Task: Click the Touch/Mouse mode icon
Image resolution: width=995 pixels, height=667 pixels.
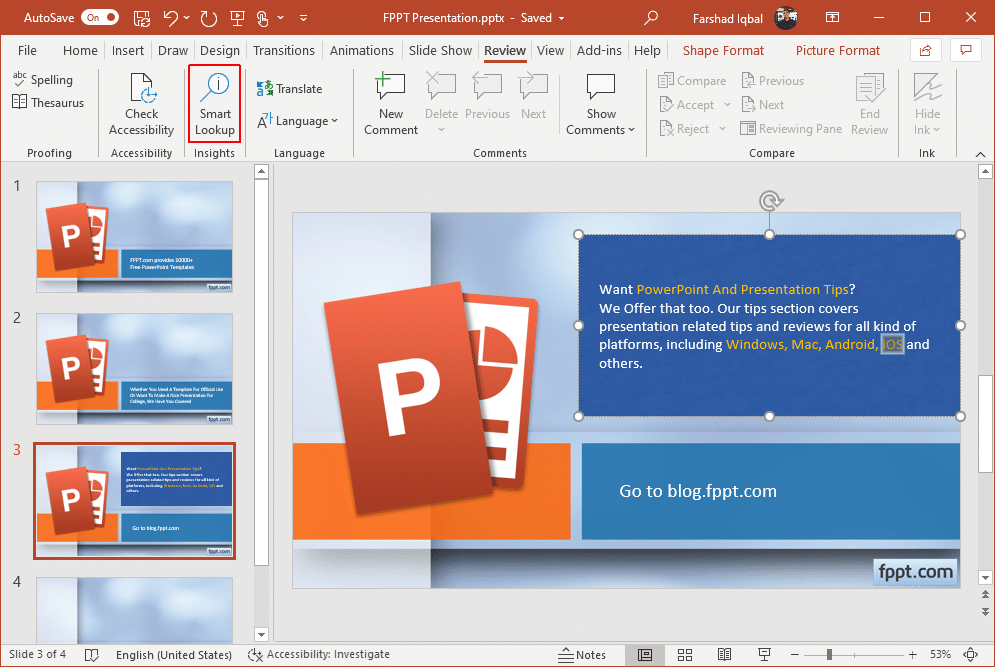Action: pos(262,18)
